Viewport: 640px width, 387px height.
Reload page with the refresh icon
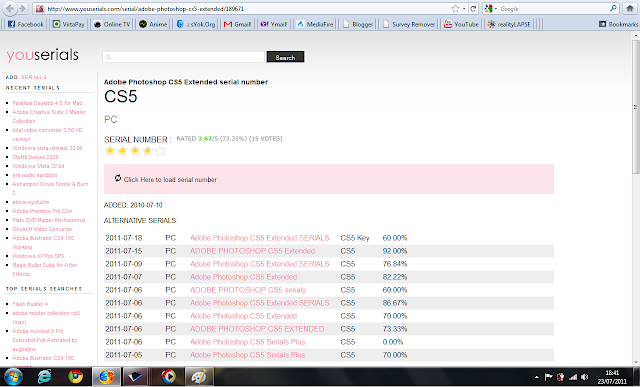(473, 9)
